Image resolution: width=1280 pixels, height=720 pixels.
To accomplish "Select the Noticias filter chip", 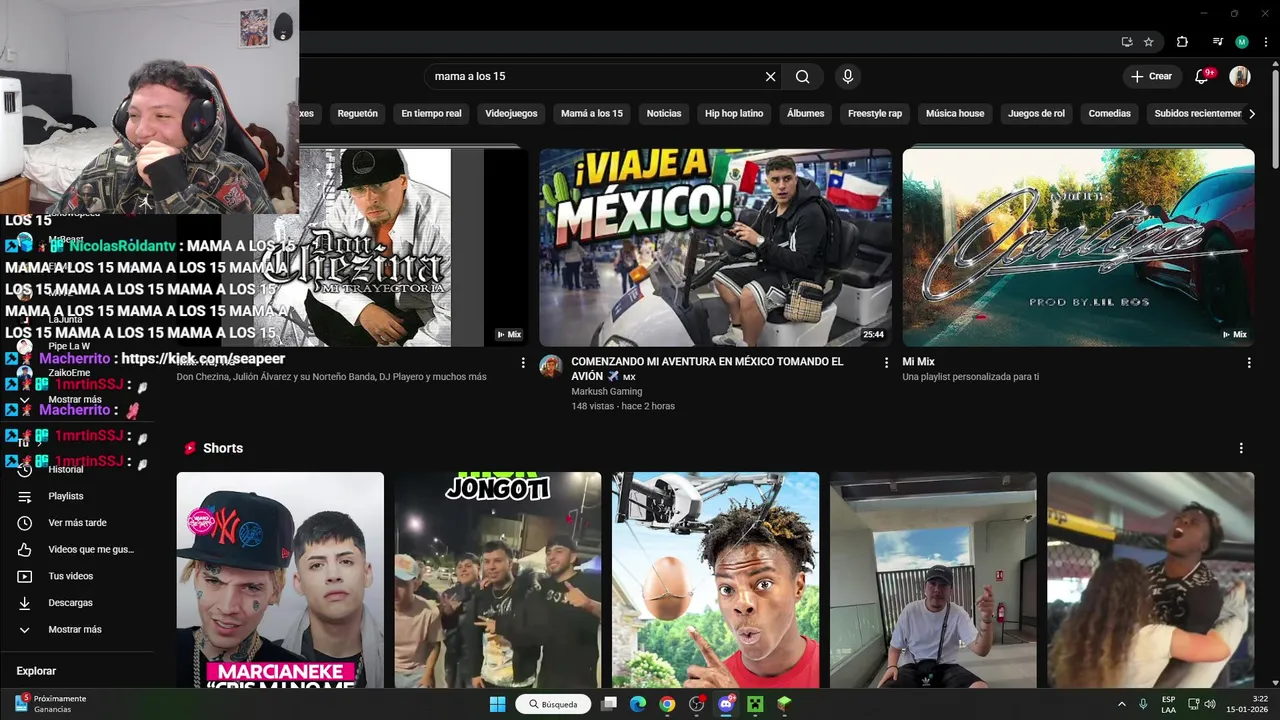I will click(664, 114).
